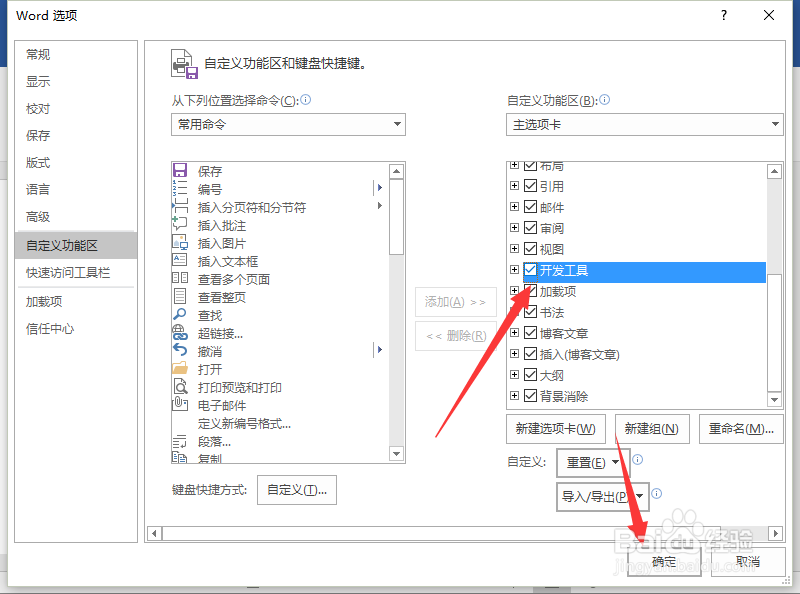800x594 pixels.
Task: Click the 电子邮件 email attachment icon
Action: (182, 405)
